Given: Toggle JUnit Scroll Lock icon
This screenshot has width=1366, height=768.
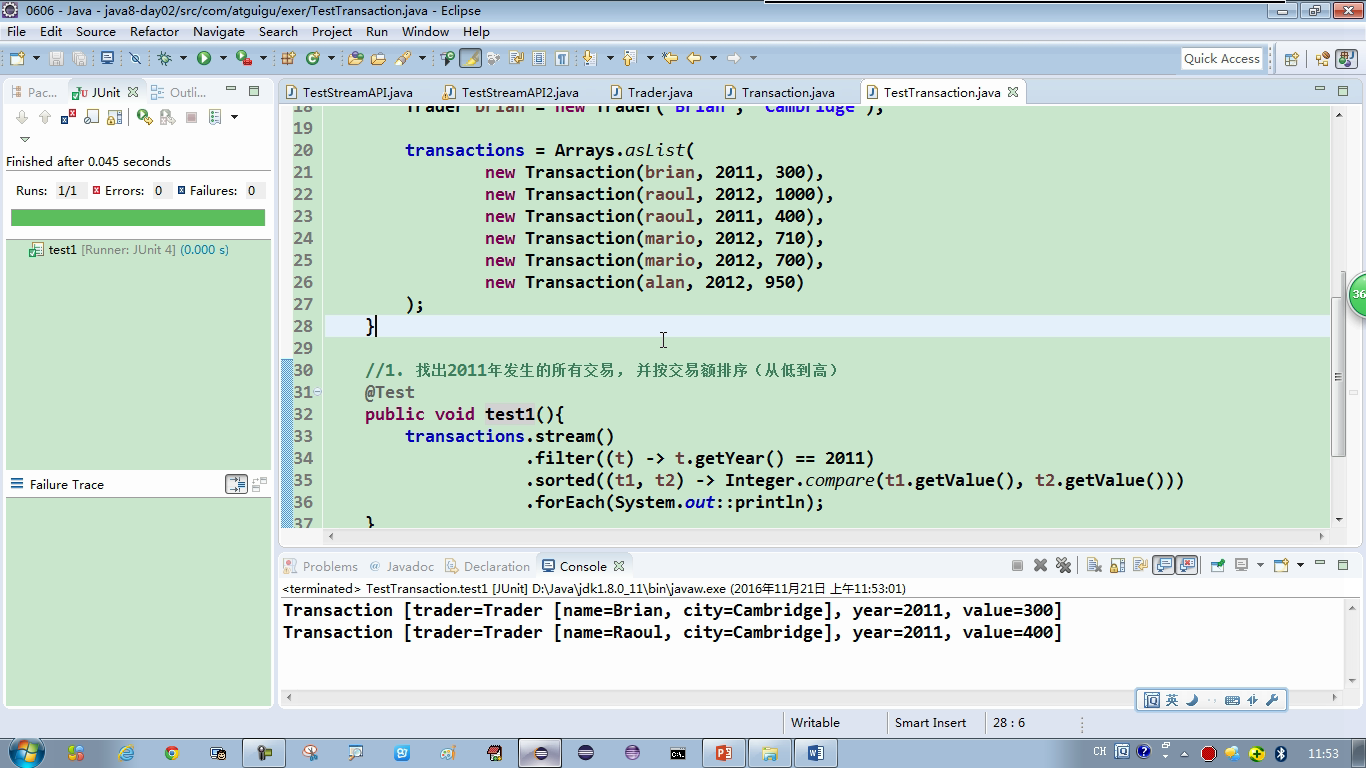Looking at the screenshot, I should coord(114,117).
